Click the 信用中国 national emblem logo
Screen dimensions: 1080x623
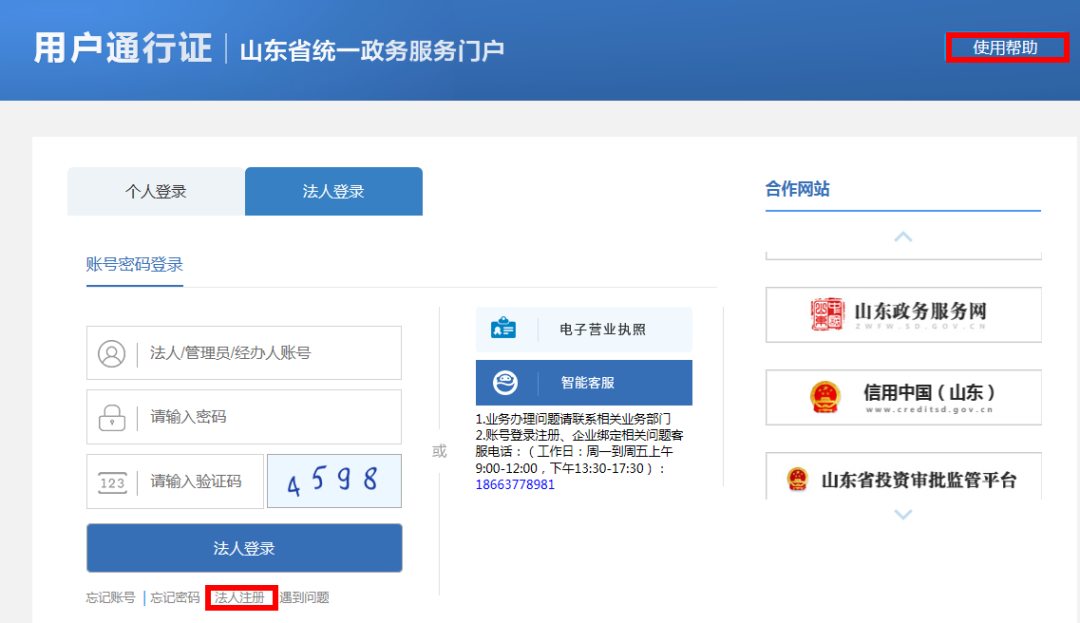pos(825,397)
